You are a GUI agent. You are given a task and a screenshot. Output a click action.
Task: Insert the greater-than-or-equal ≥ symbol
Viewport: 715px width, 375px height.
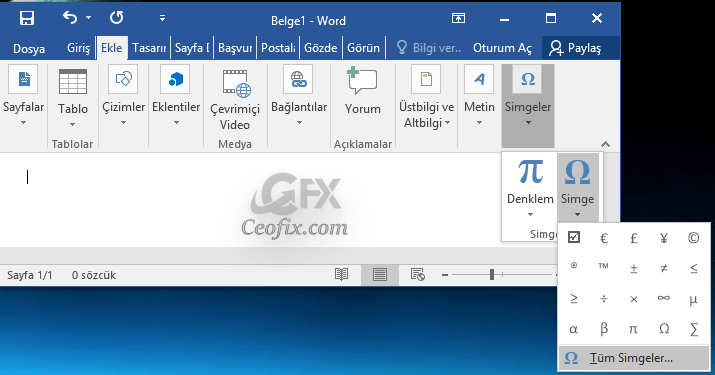point(574,298)
